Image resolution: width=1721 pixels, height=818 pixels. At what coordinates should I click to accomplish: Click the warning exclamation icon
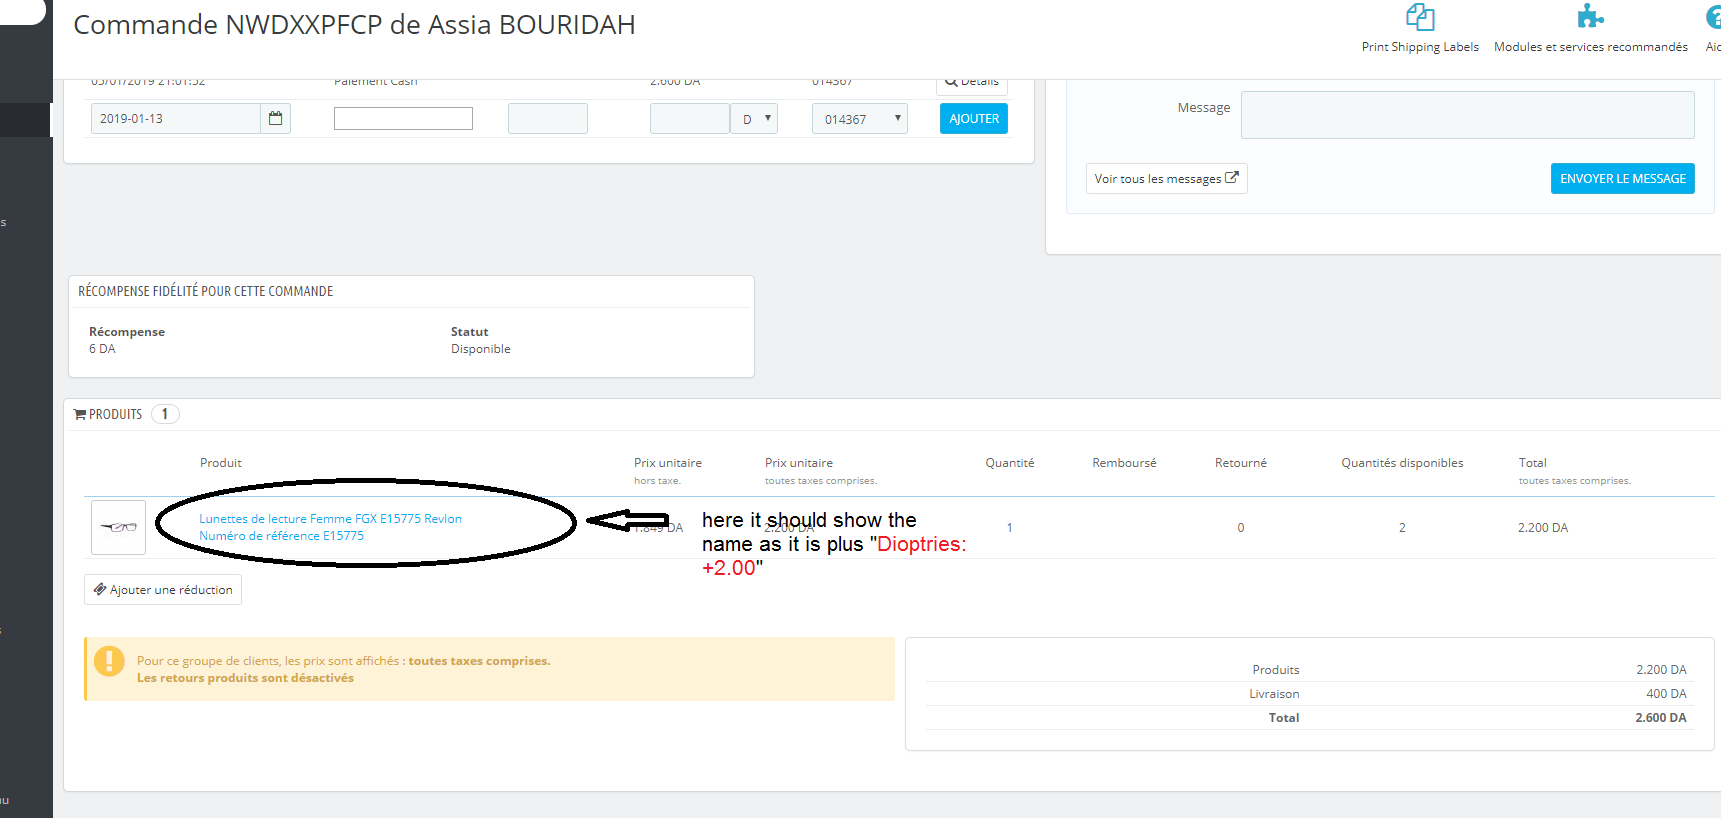[109, 661]
